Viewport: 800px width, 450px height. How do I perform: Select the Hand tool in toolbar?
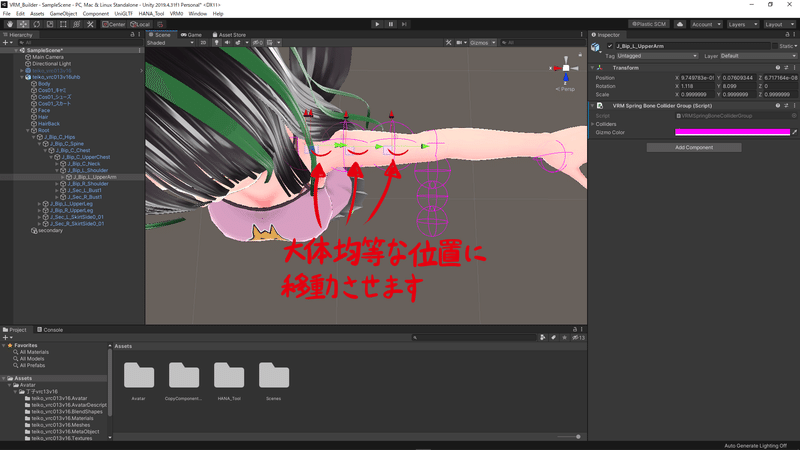pos(10,24)
